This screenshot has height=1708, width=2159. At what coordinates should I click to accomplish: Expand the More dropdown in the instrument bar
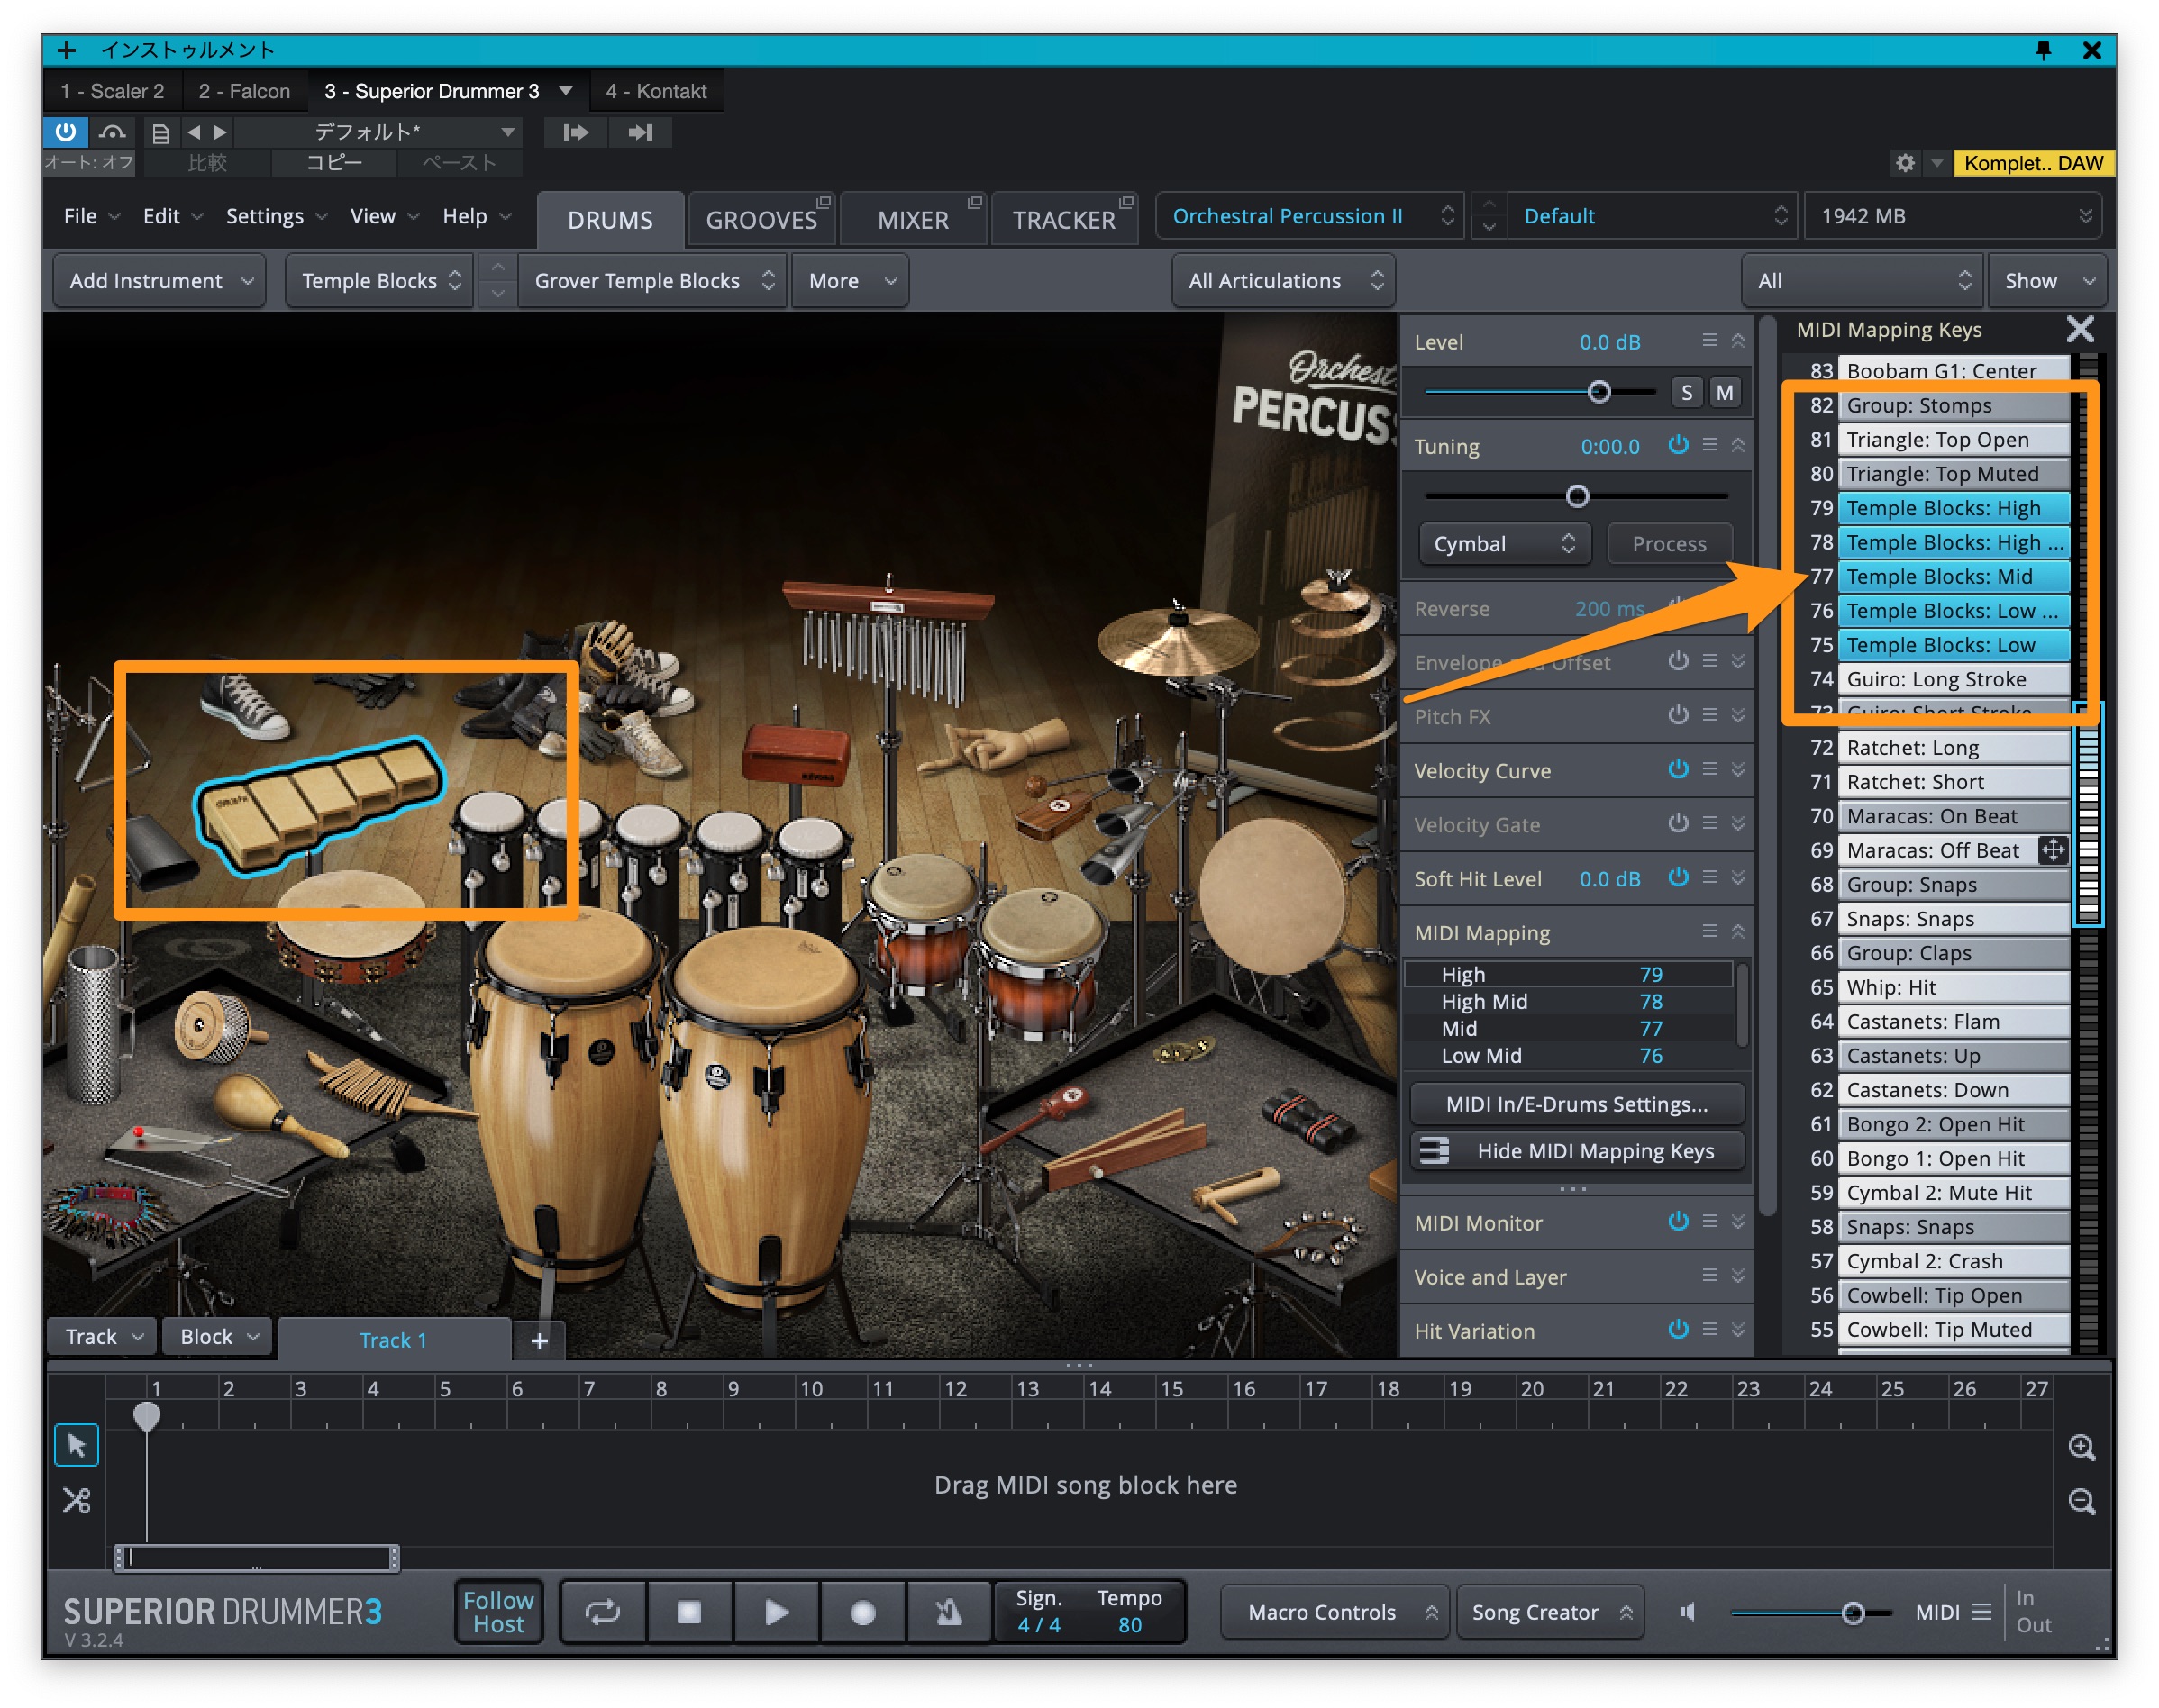[x=849, y=280]
